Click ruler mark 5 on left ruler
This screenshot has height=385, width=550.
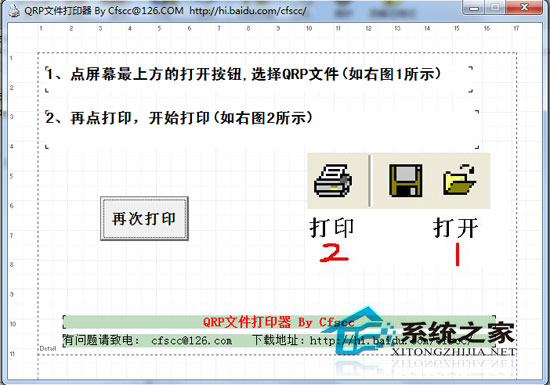[12, 176]
